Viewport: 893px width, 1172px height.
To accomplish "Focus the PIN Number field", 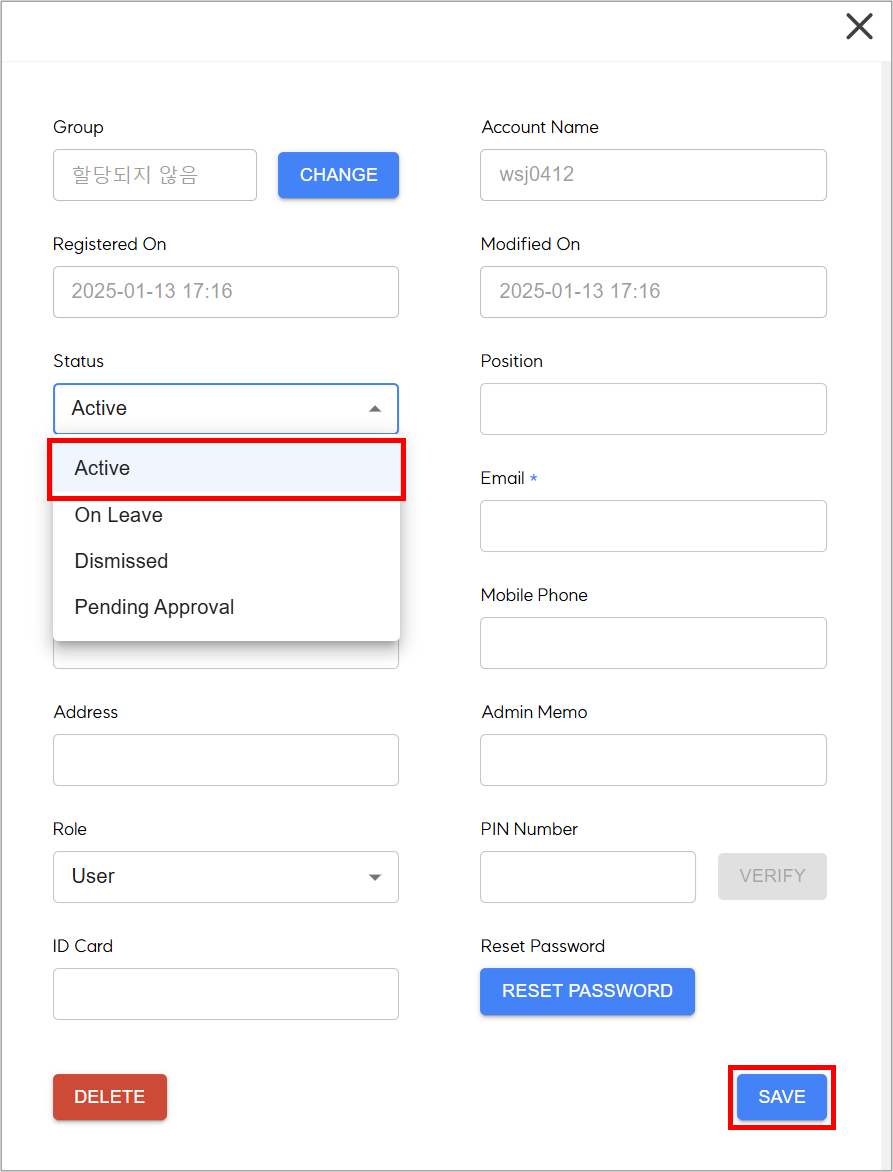I will click(588, 877).
